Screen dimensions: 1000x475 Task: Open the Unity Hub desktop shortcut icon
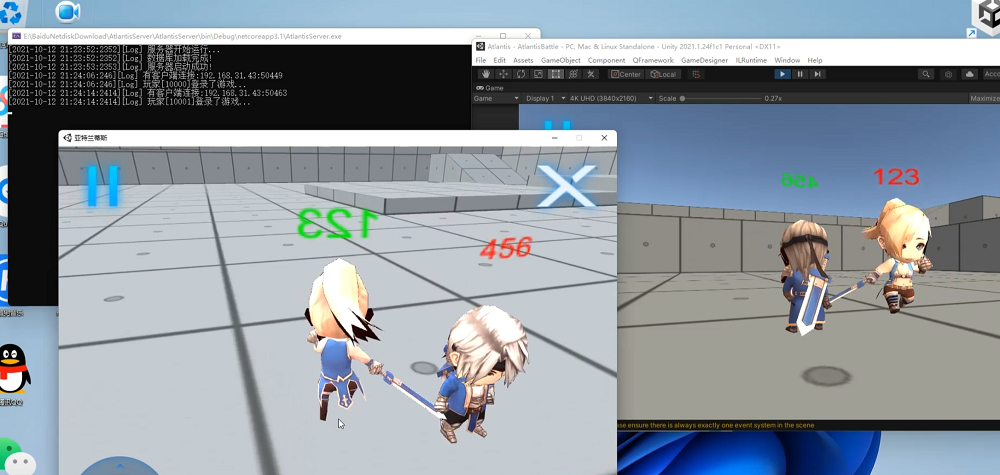[985, 17]
